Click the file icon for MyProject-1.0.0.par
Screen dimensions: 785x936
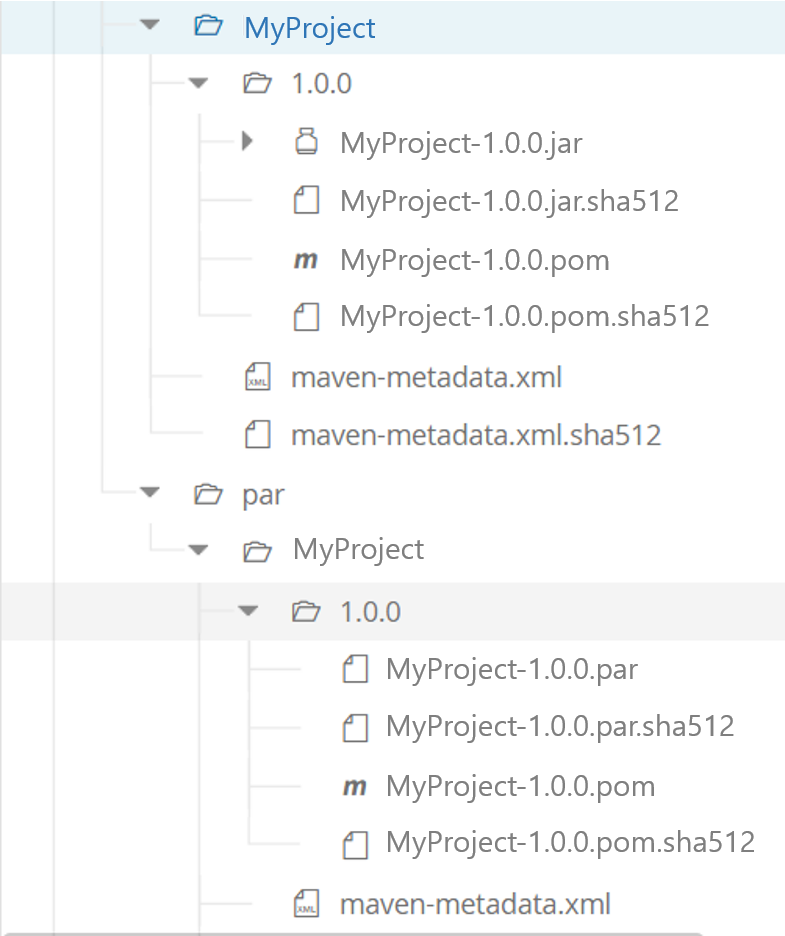pos(355,669)
